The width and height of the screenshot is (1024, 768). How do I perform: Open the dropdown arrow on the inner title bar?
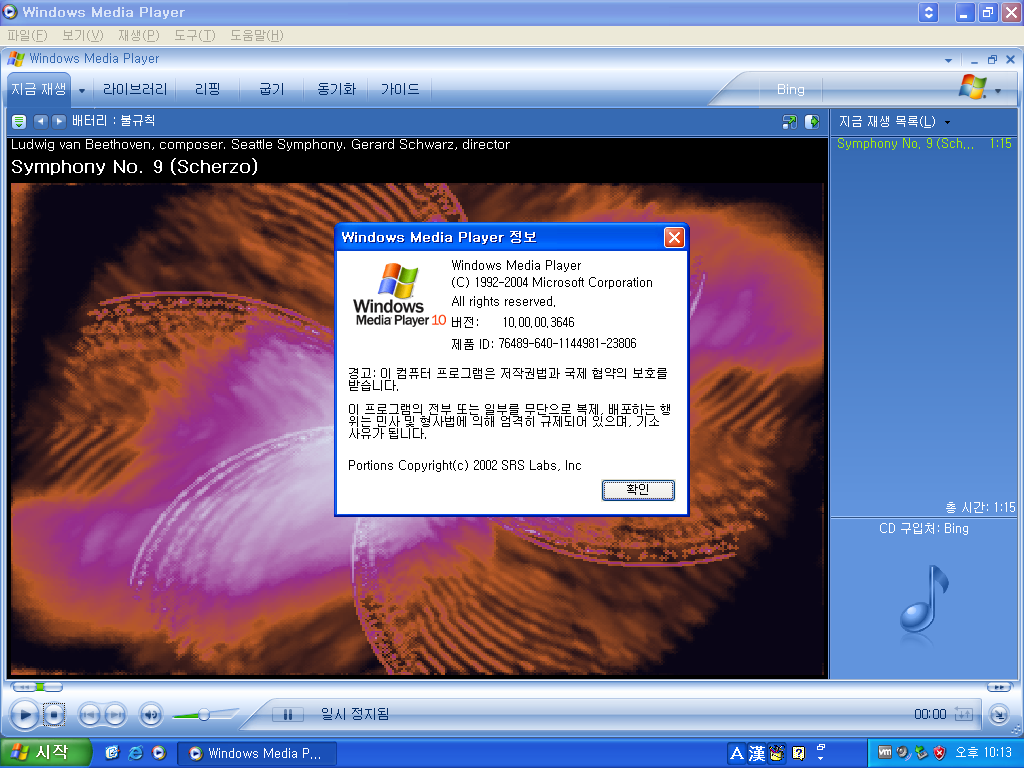pos(948,60)
